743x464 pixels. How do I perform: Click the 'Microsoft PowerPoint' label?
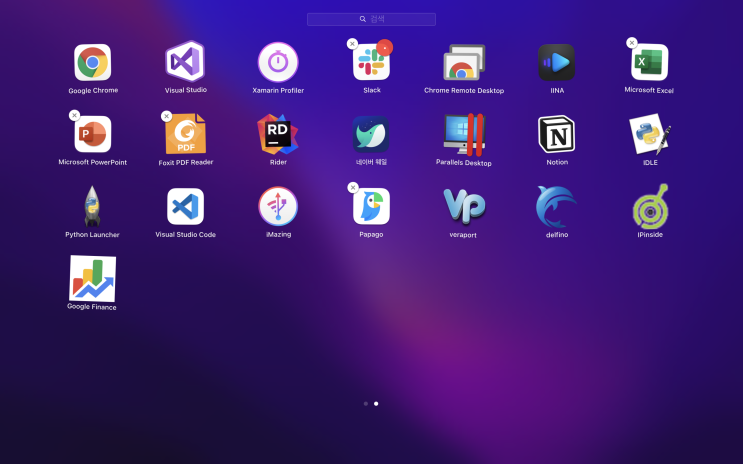pyautogui.click(x=92, y=162)
